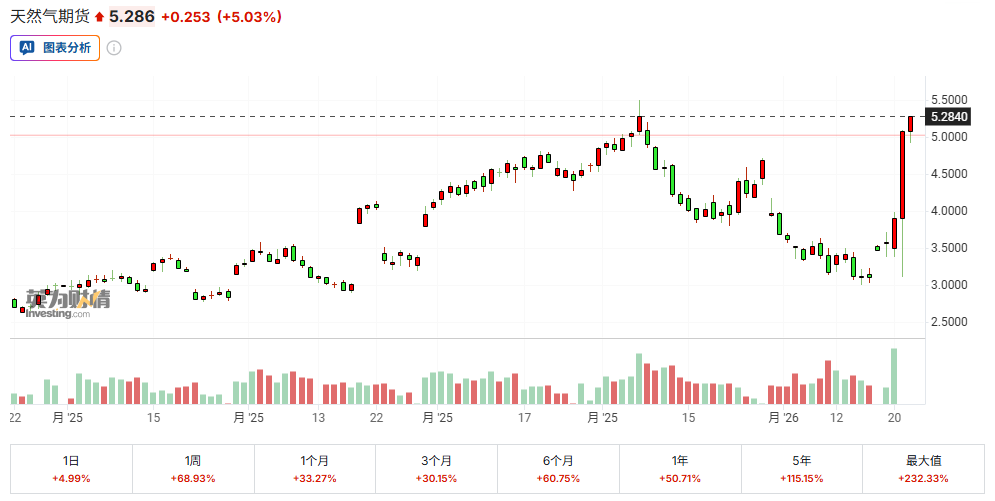Screen dimensions: 995x501
Task: Show the 1年 chart range
Action: [680, 468]
